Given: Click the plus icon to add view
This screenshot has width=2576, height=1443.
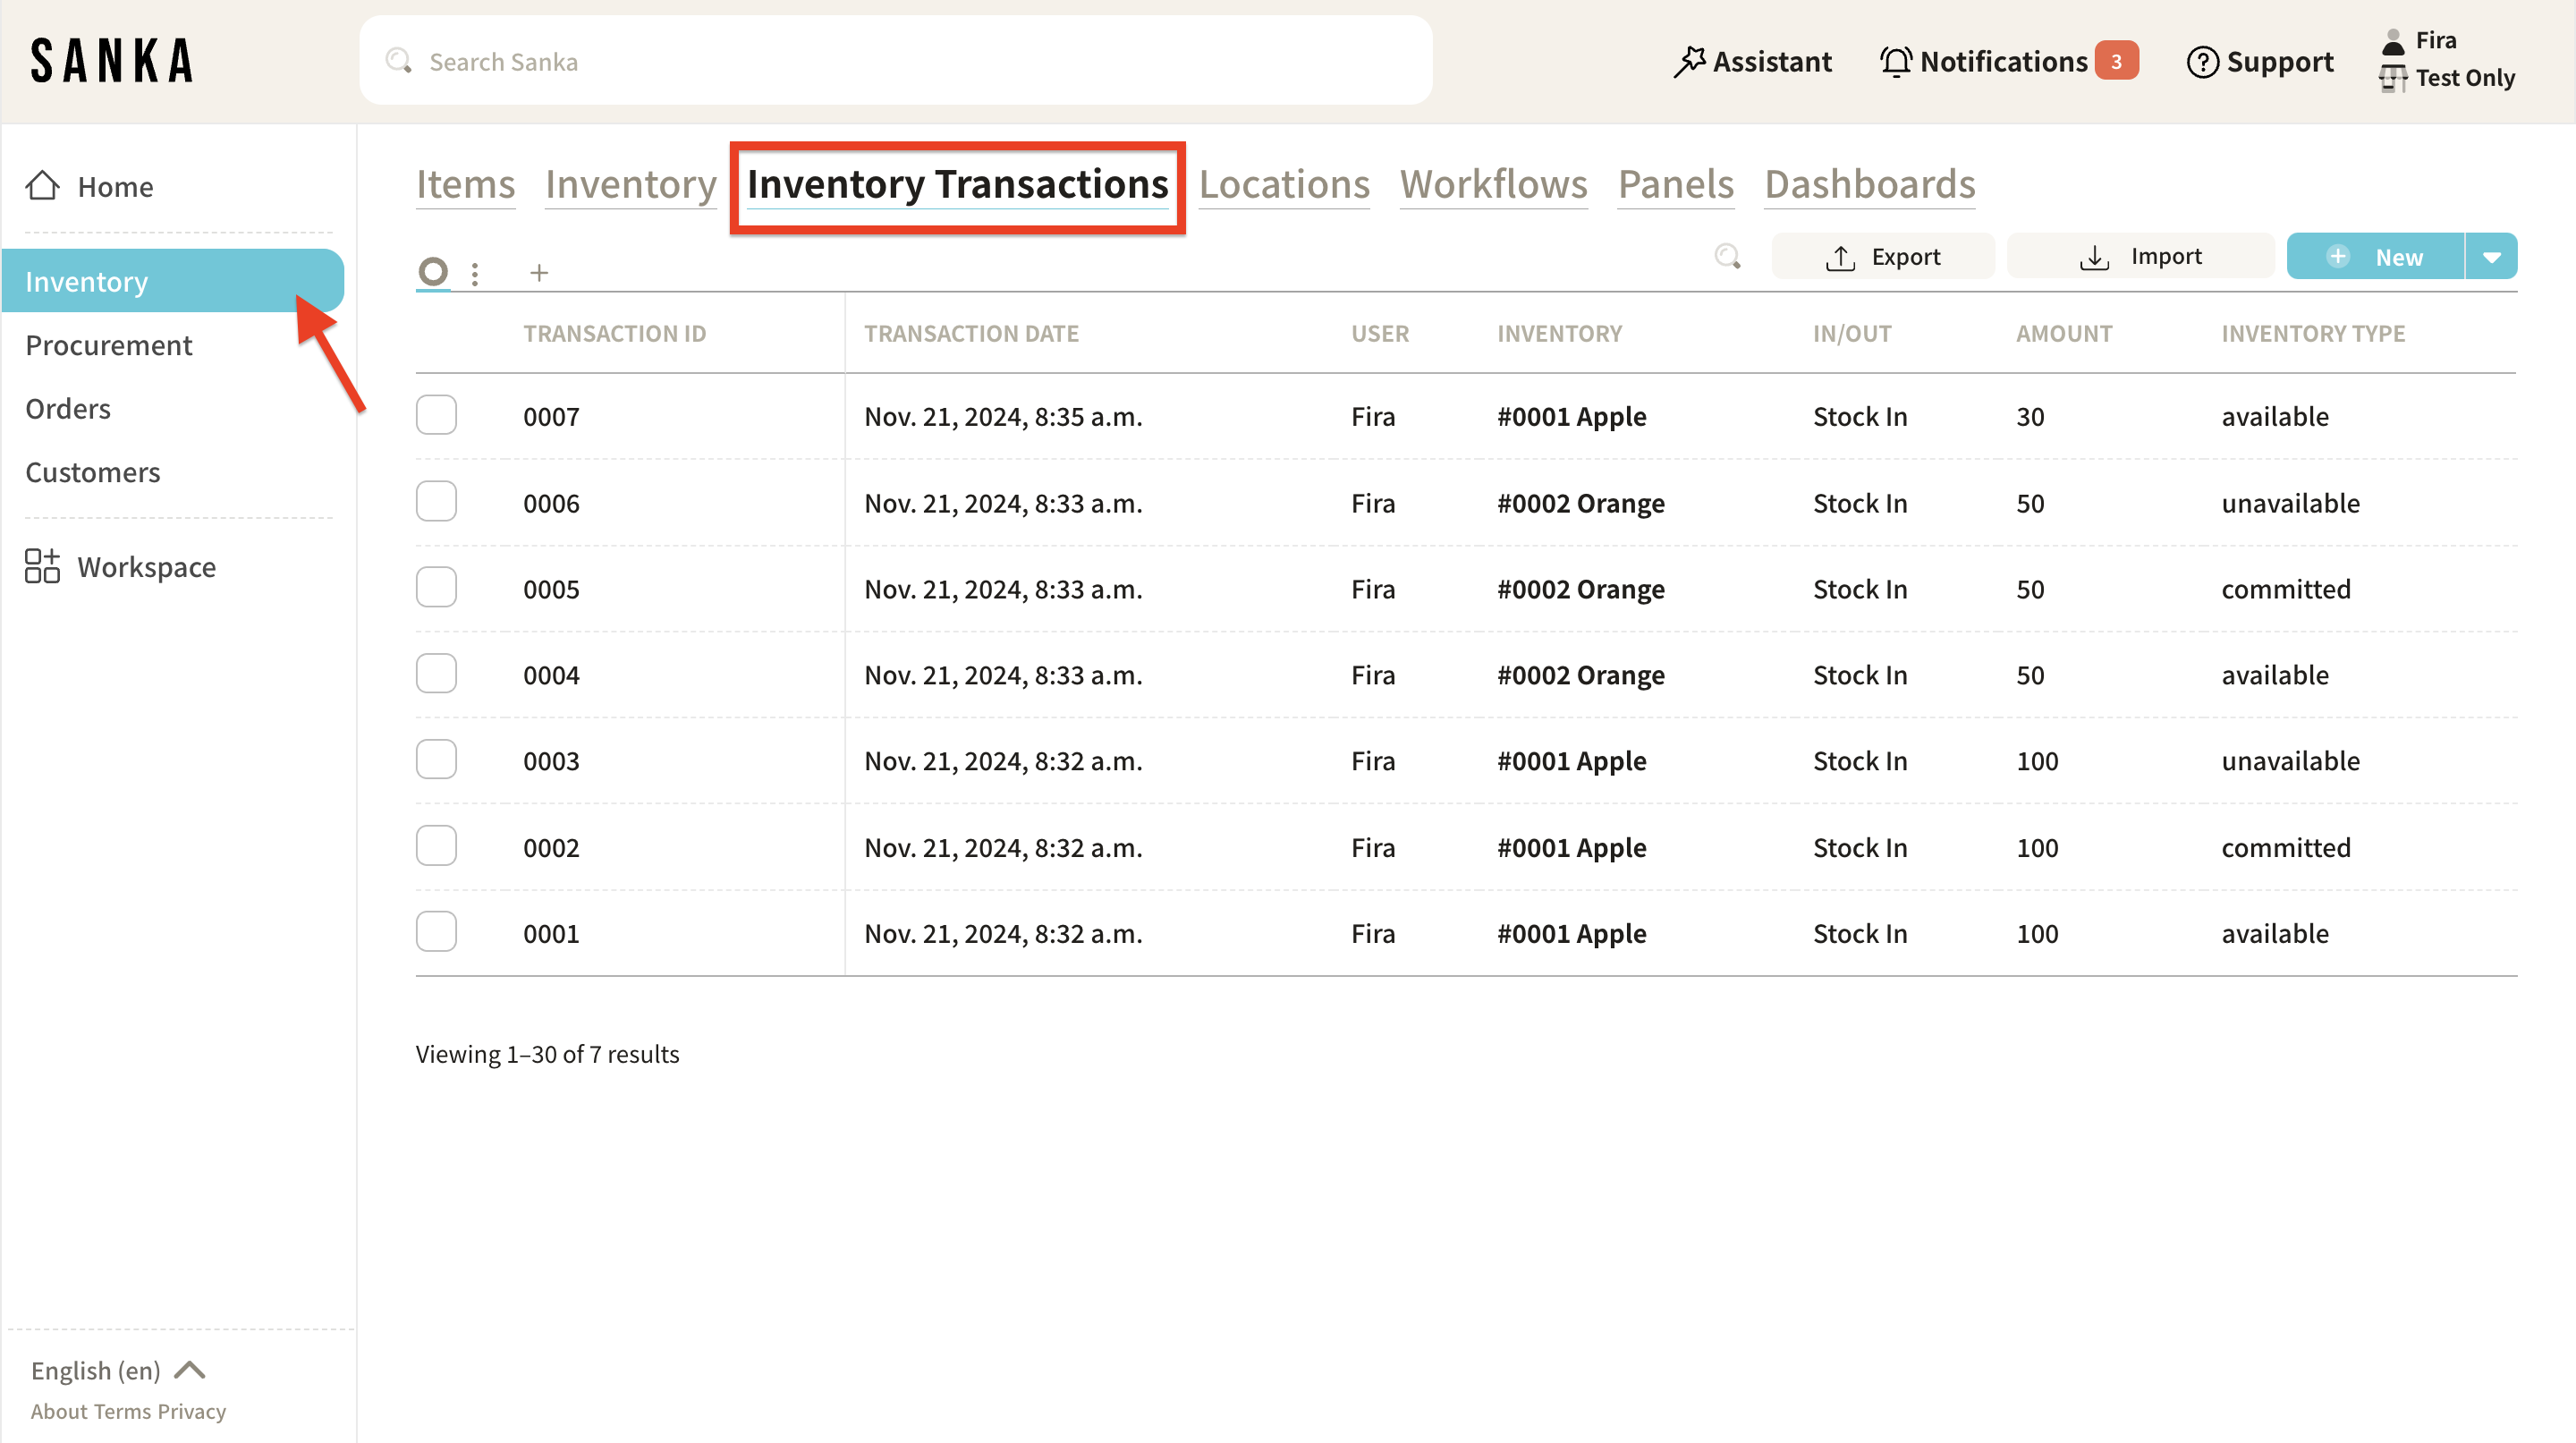Looking at the screenshot, I should click(539, 272).
